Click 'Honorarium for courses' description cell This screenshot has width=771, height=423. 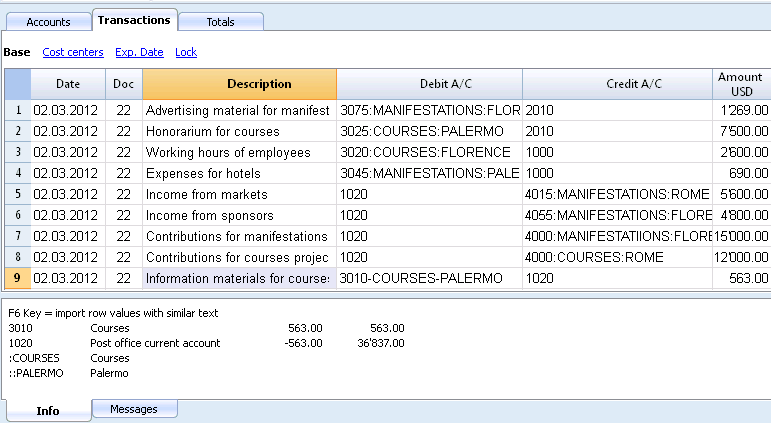tap(239, 131)
